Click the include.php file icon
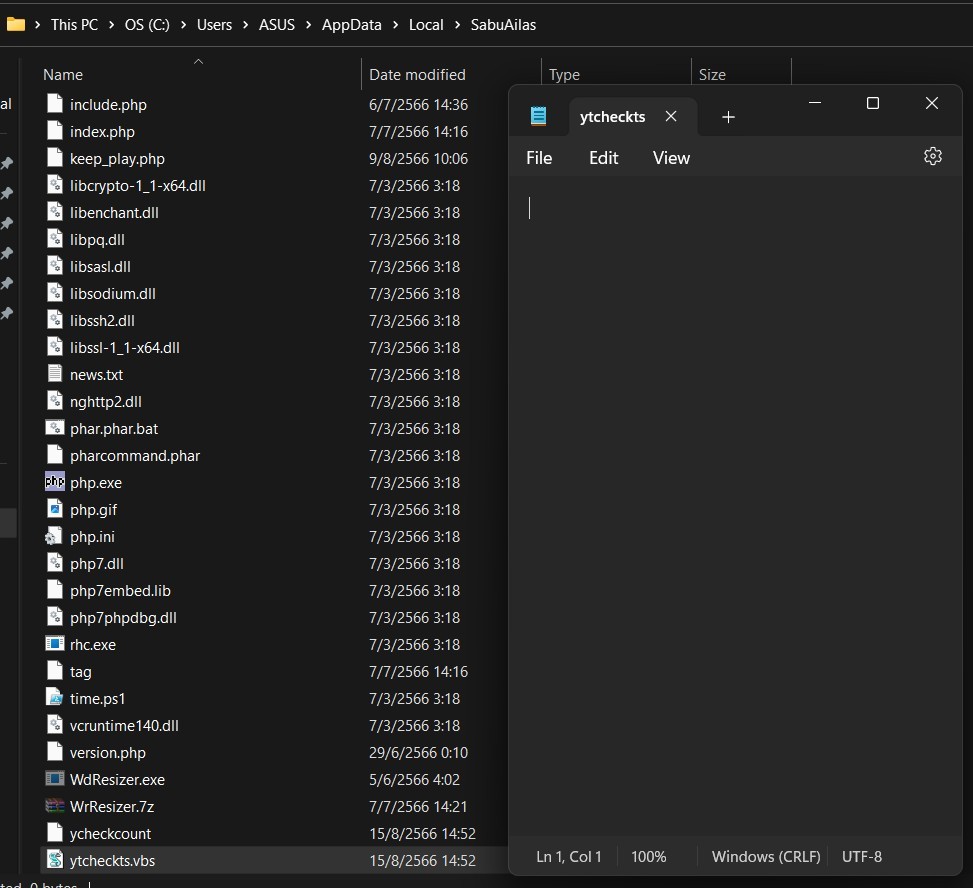 (x=55, y=104)
